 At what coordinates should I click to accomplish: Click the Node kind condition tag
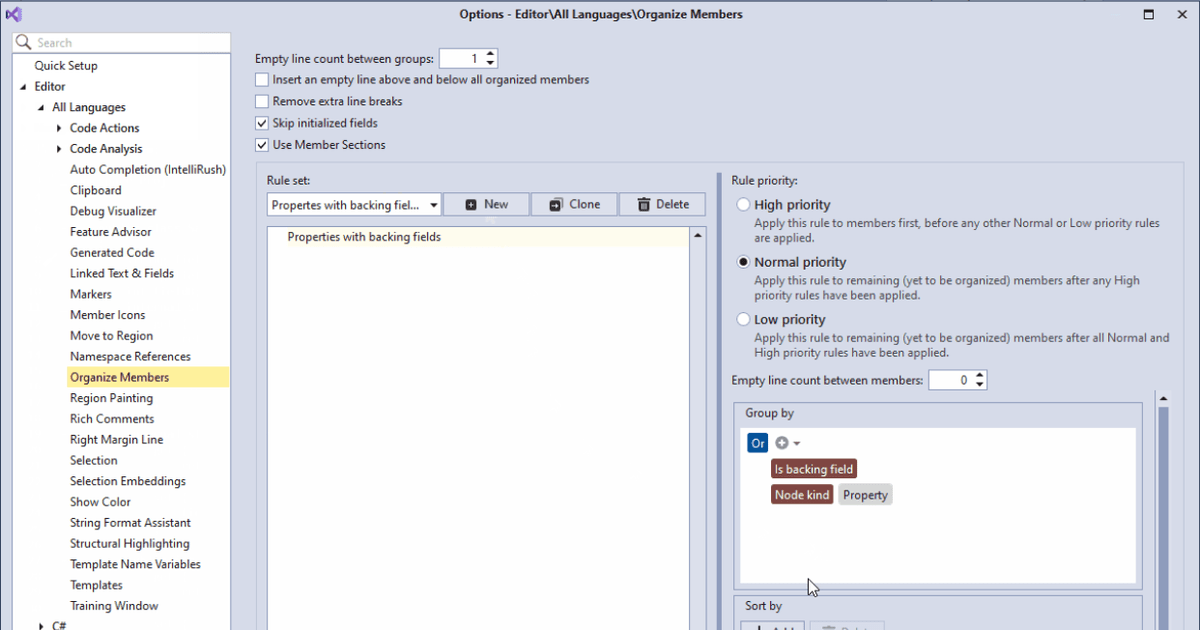point(802,495)
